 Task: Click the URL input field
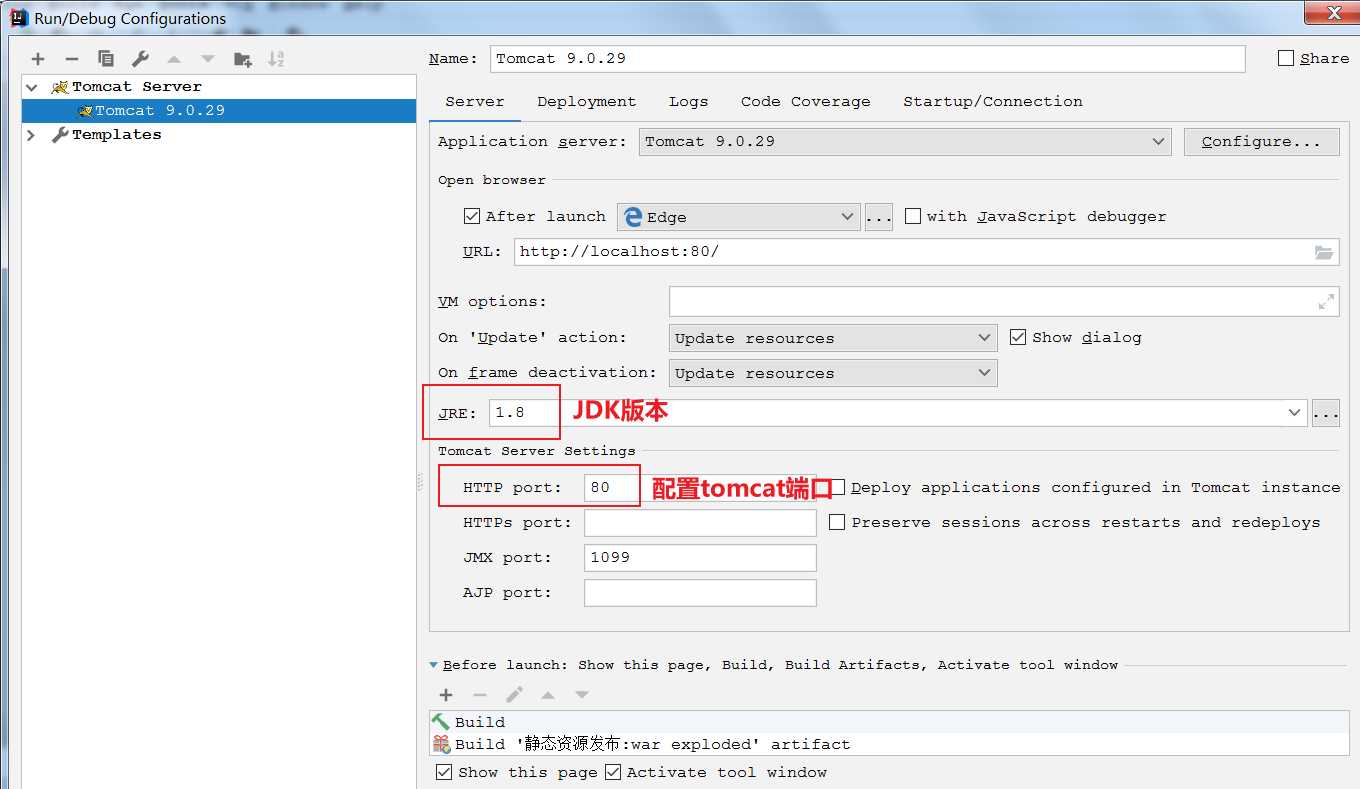click(926, 252)
